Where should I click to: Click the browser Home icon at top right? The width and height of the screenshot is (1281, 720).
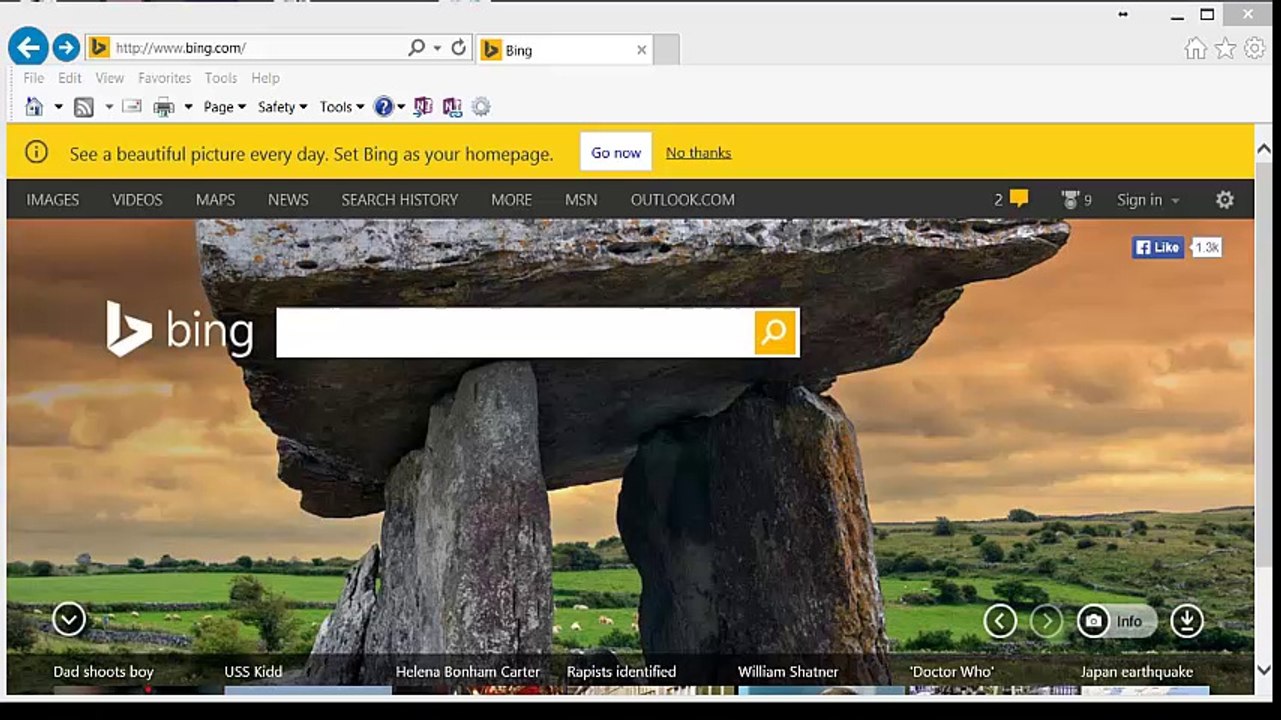click(x=1195, y=49)
